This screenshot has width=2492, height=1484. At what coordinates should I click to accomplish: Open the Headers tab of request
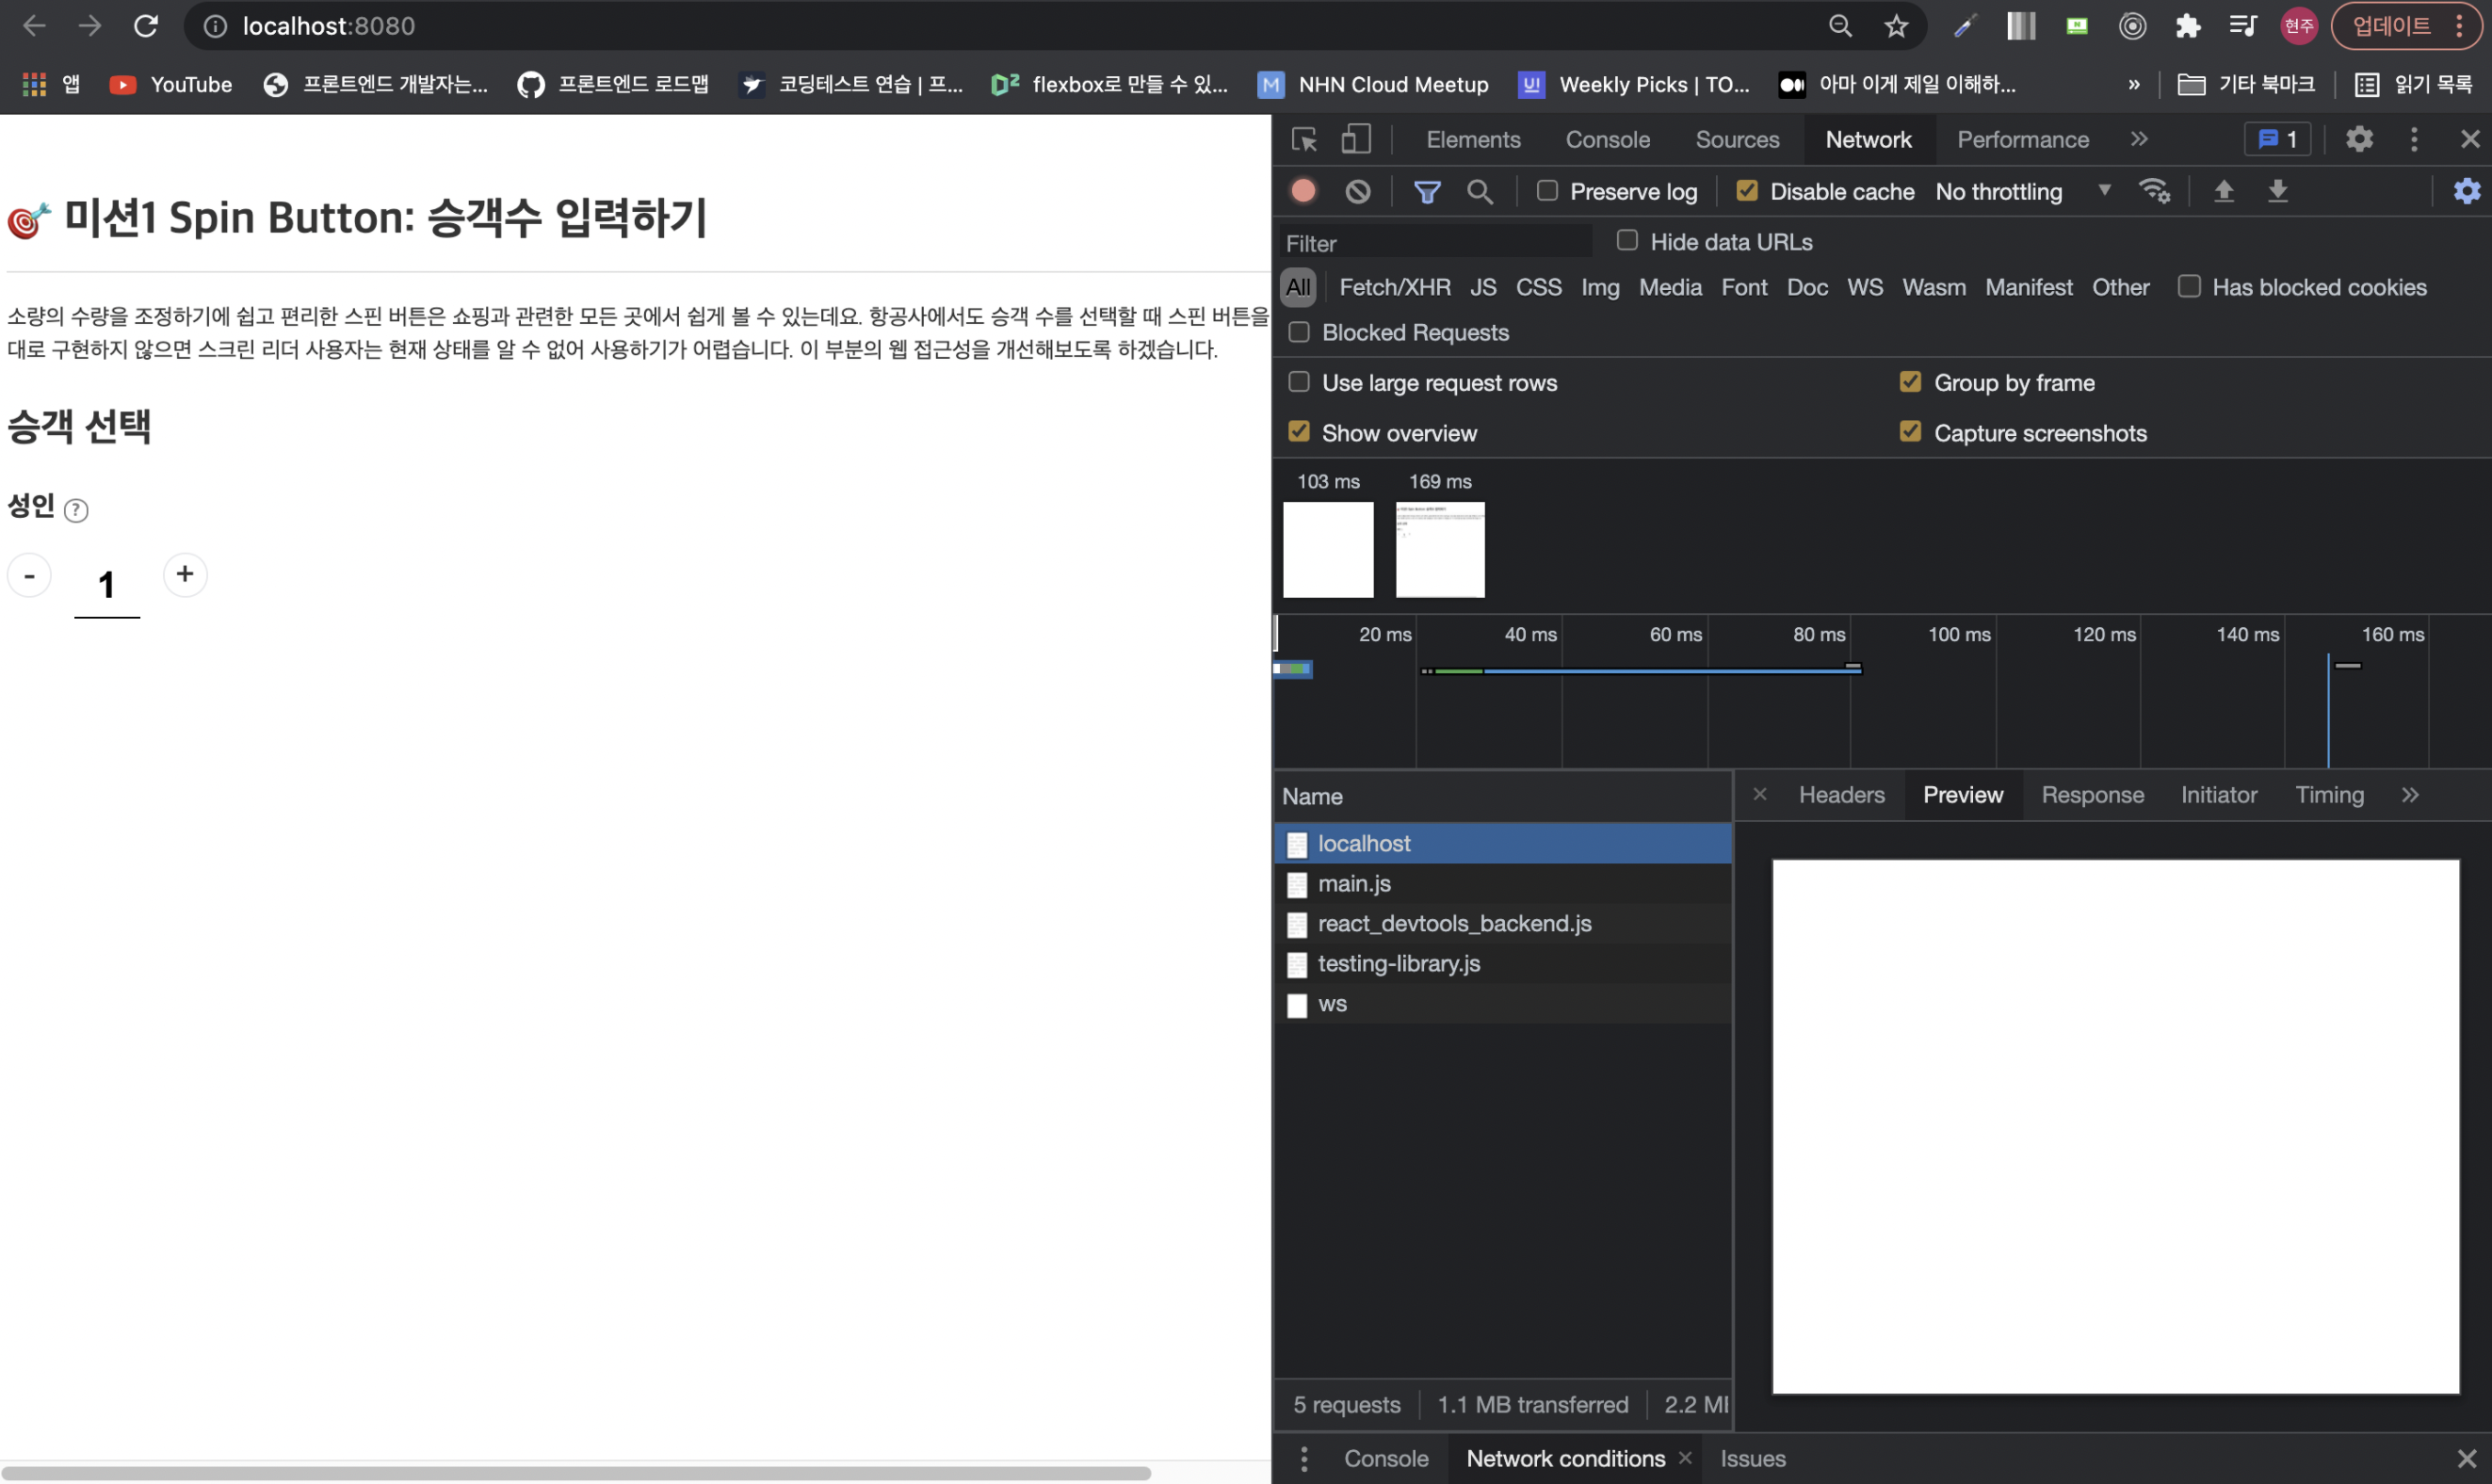(1841, 795)
